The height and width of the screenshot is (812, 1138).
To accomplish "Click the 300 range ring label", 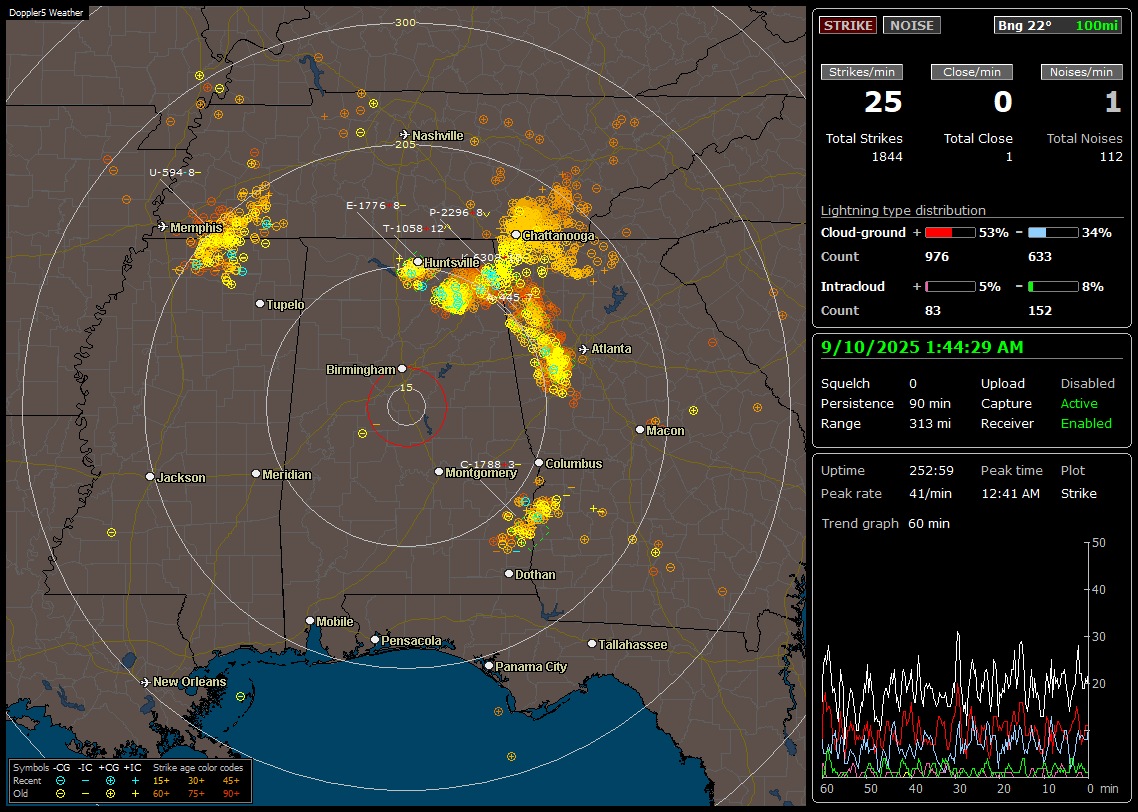I will click(405, 22).
